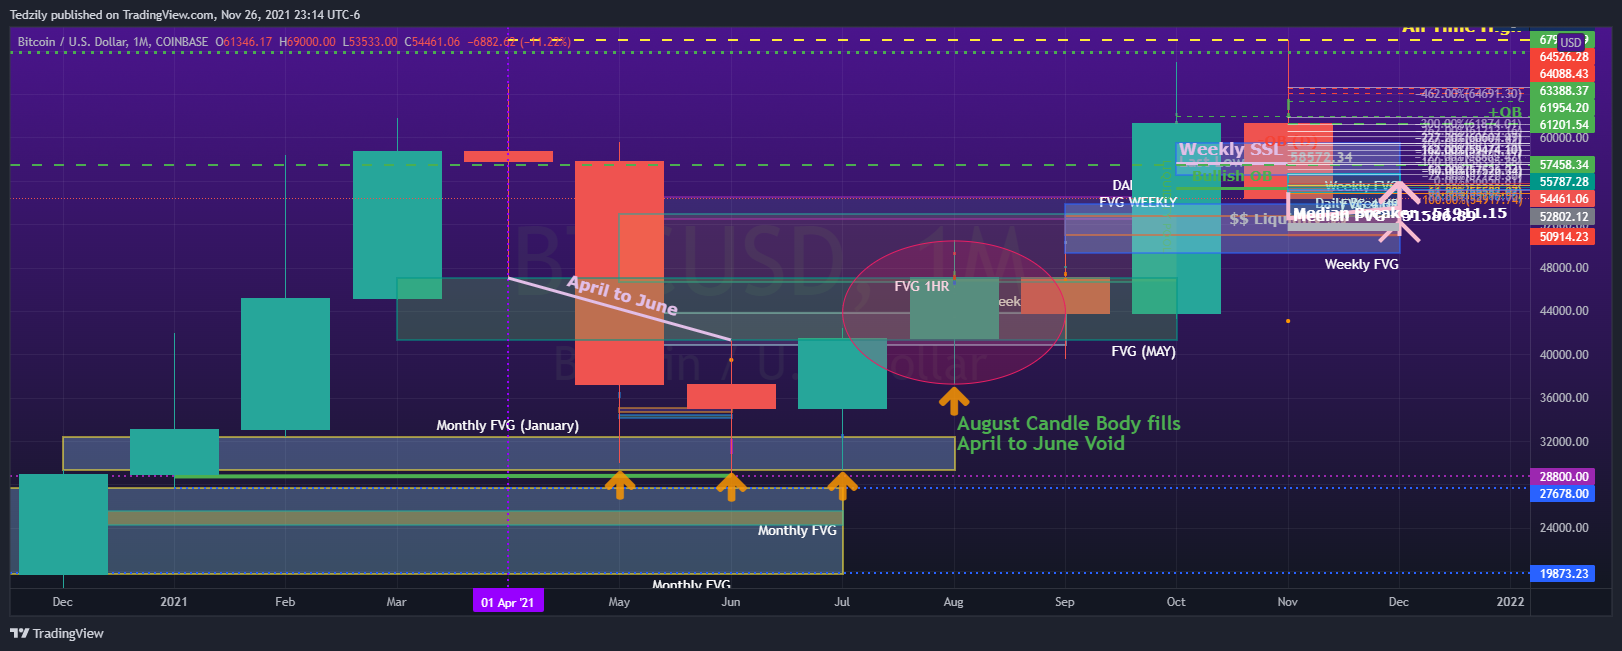Viewport: 1622px width, 651px height.
Task: Click the 2022 label on time axis
Action: click(x=1510, y=602)
